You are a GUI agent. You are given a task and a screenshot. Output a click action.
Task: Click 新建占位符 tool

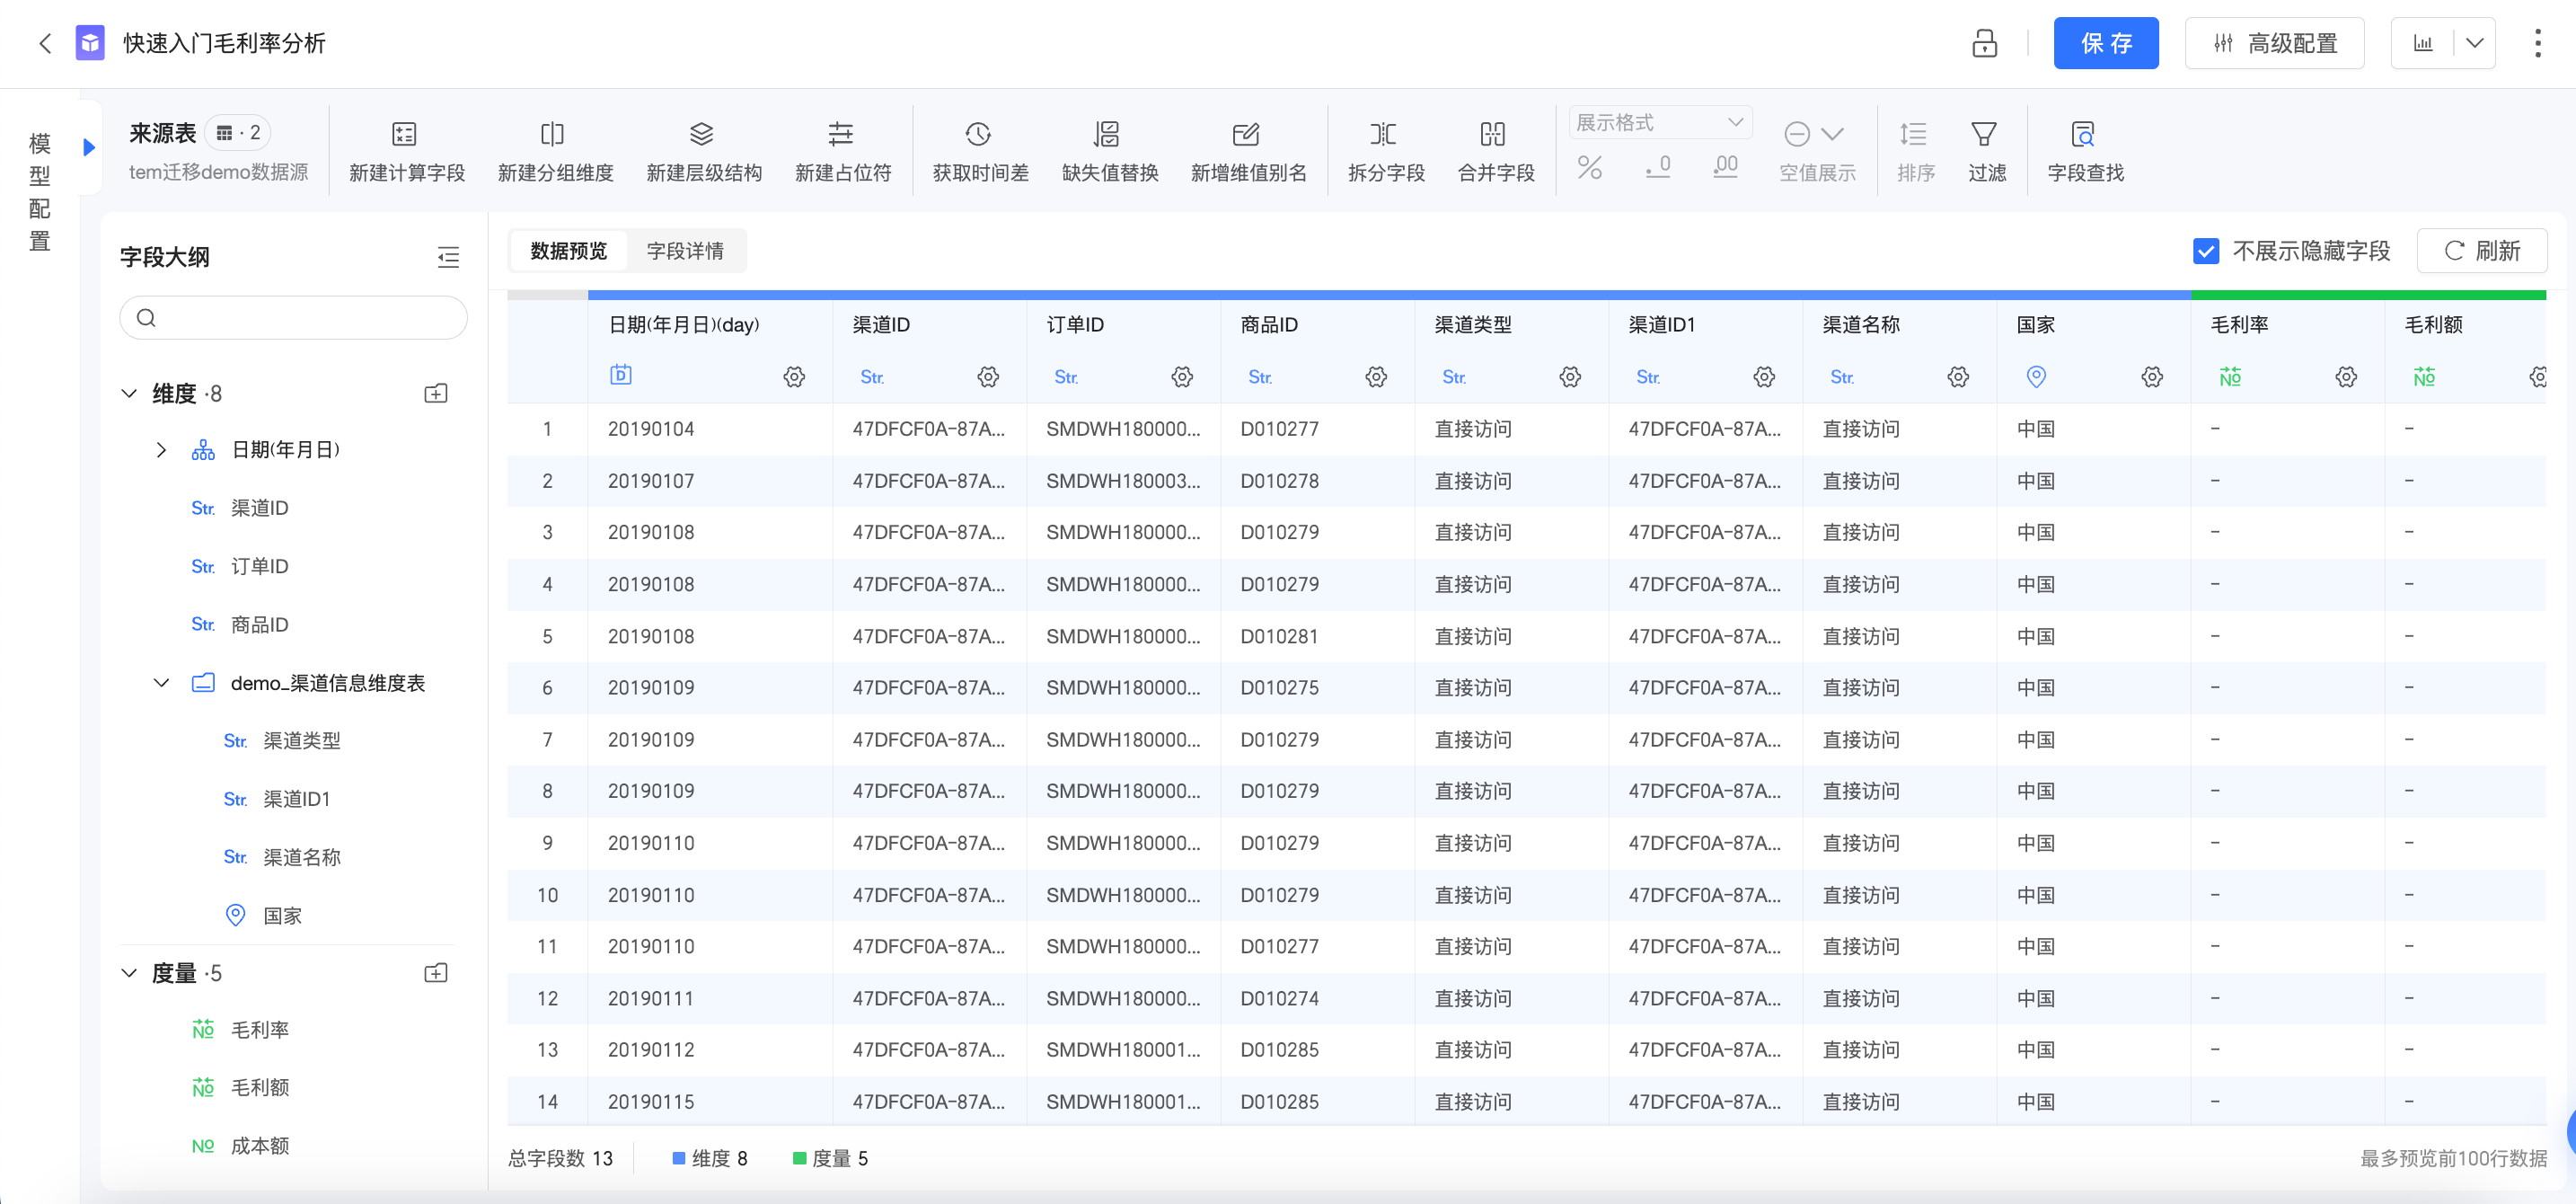(x=842, y=151)
